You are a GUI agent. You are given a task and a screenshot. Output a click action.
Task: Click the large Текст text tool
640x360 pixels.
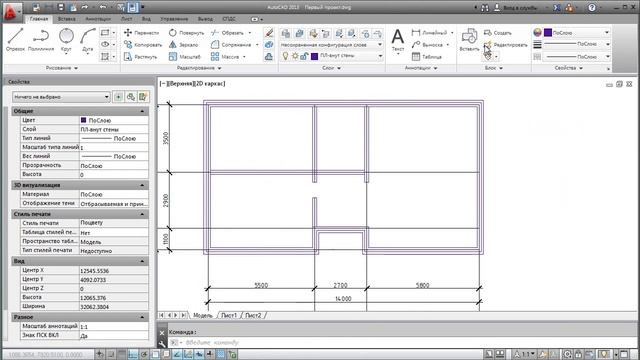point(398,40)
